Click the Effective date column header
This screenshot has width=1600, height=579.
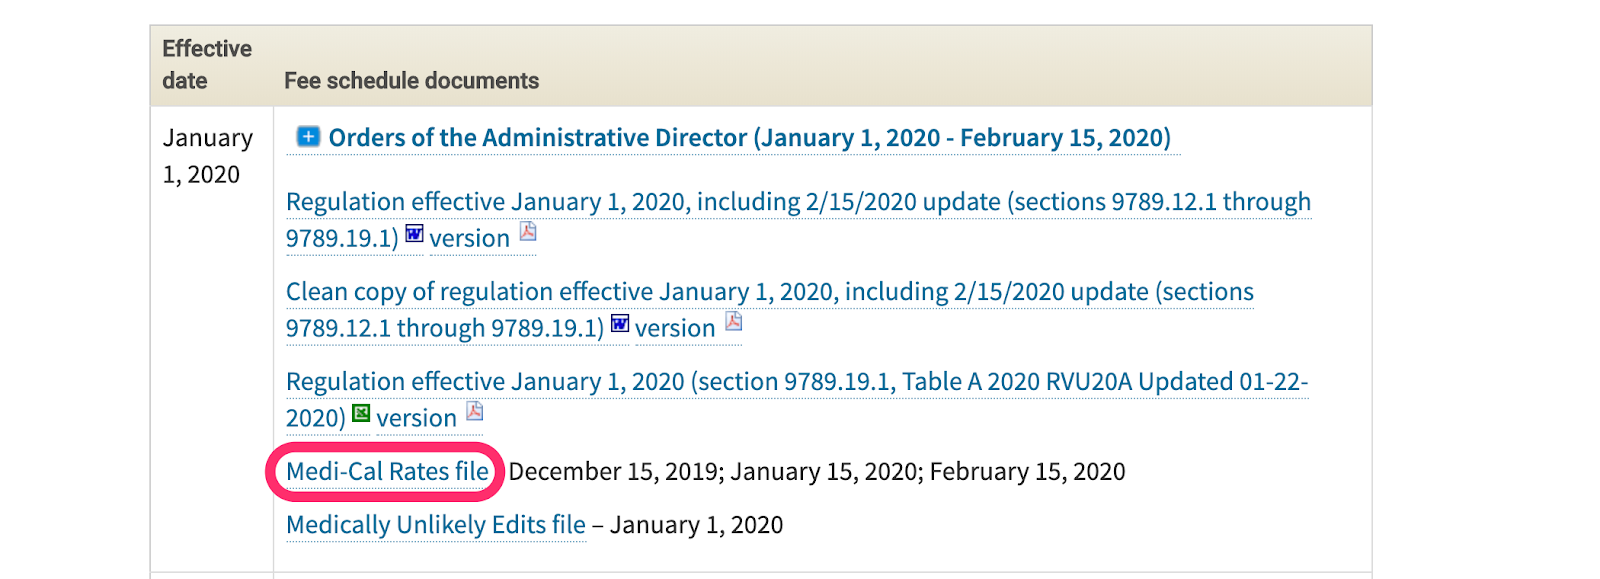[x=207, y=65]
